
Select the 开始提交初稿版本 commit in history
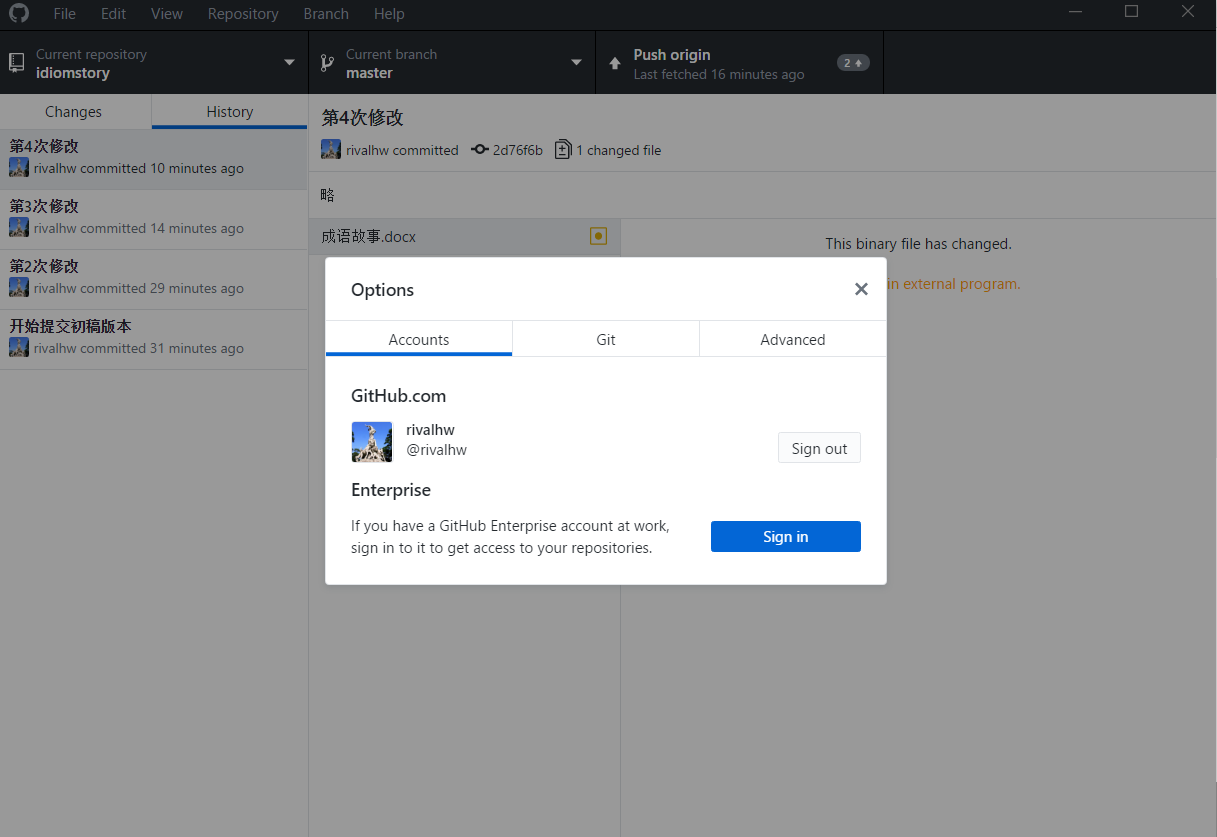154,339
